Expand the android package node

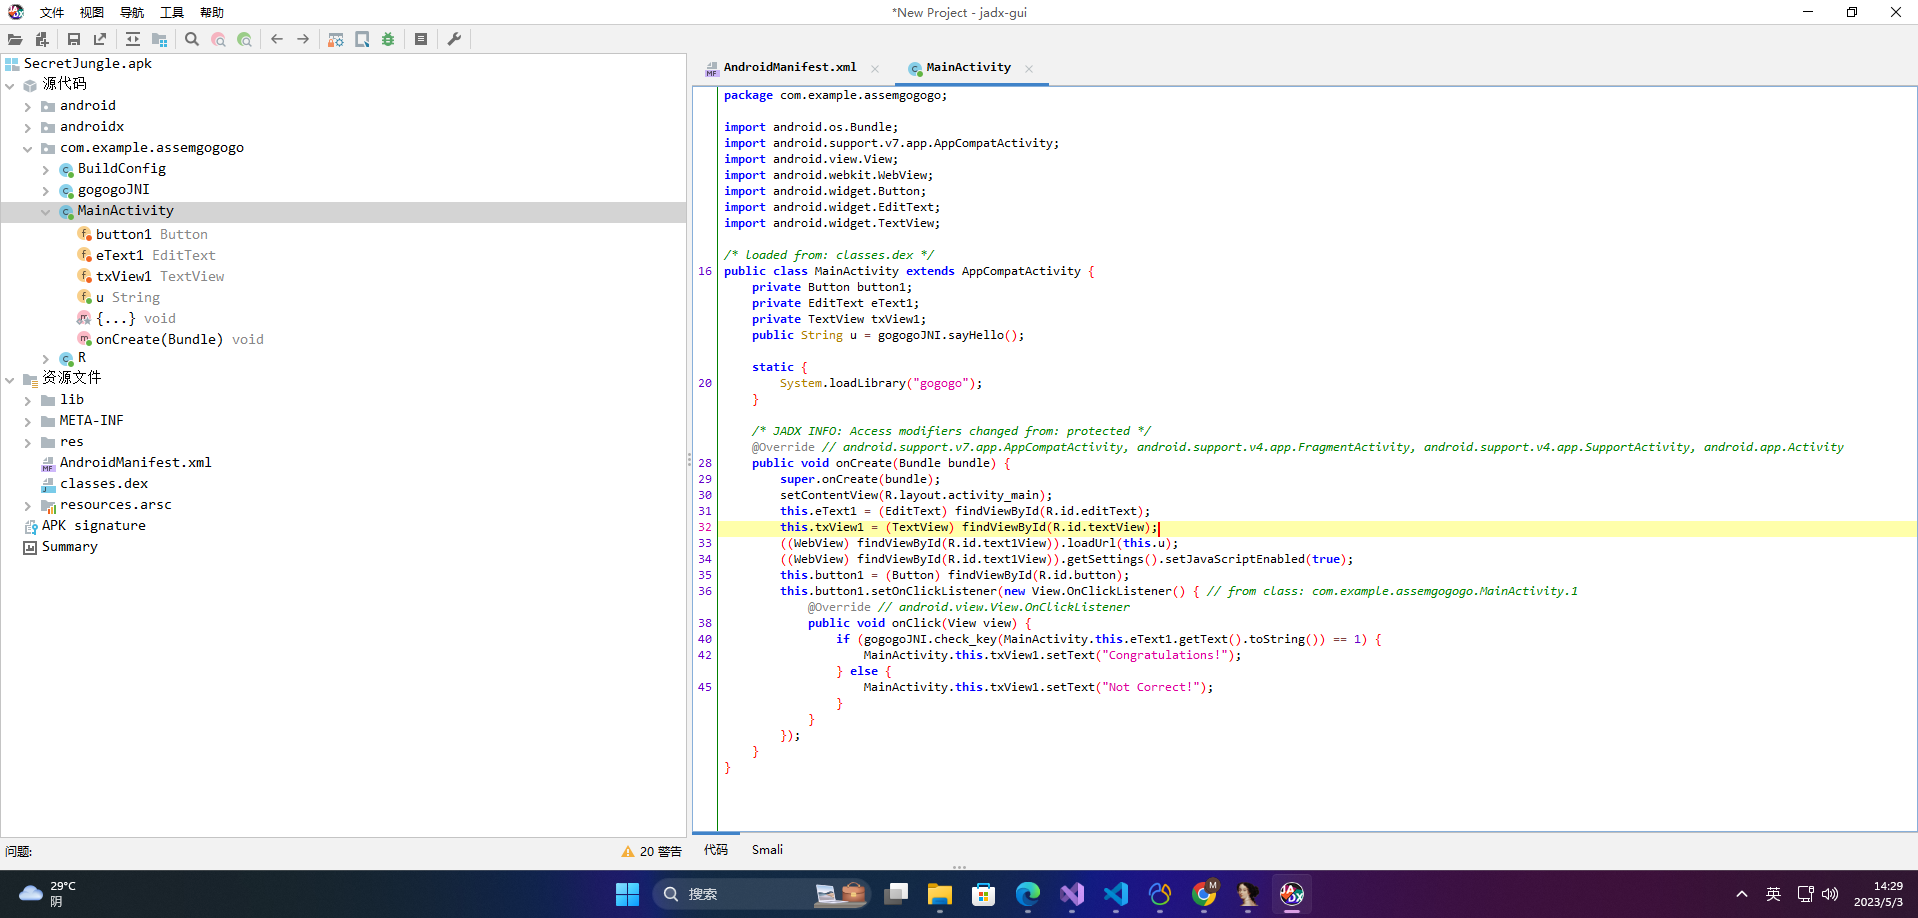[28, 106]
